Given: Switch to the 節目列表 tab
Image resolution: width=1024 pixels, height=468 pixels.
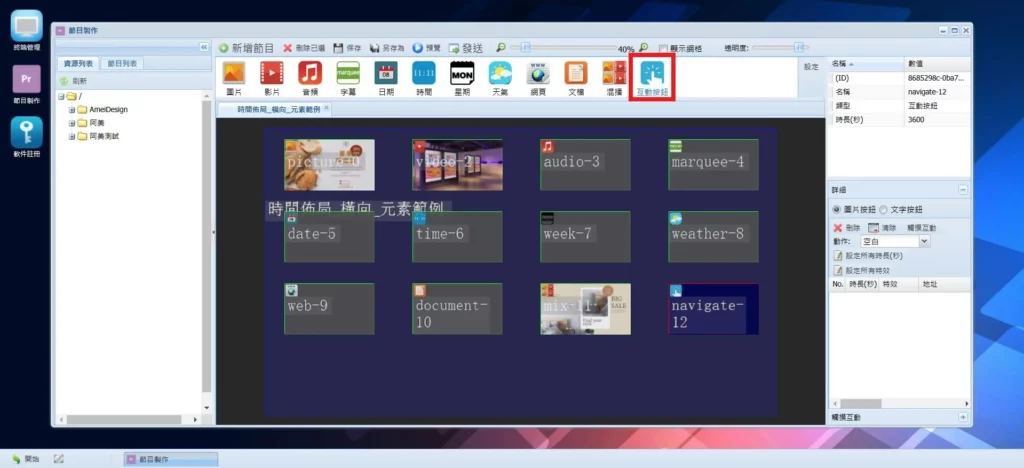Looking at the screenshot, I should (125, 64).
